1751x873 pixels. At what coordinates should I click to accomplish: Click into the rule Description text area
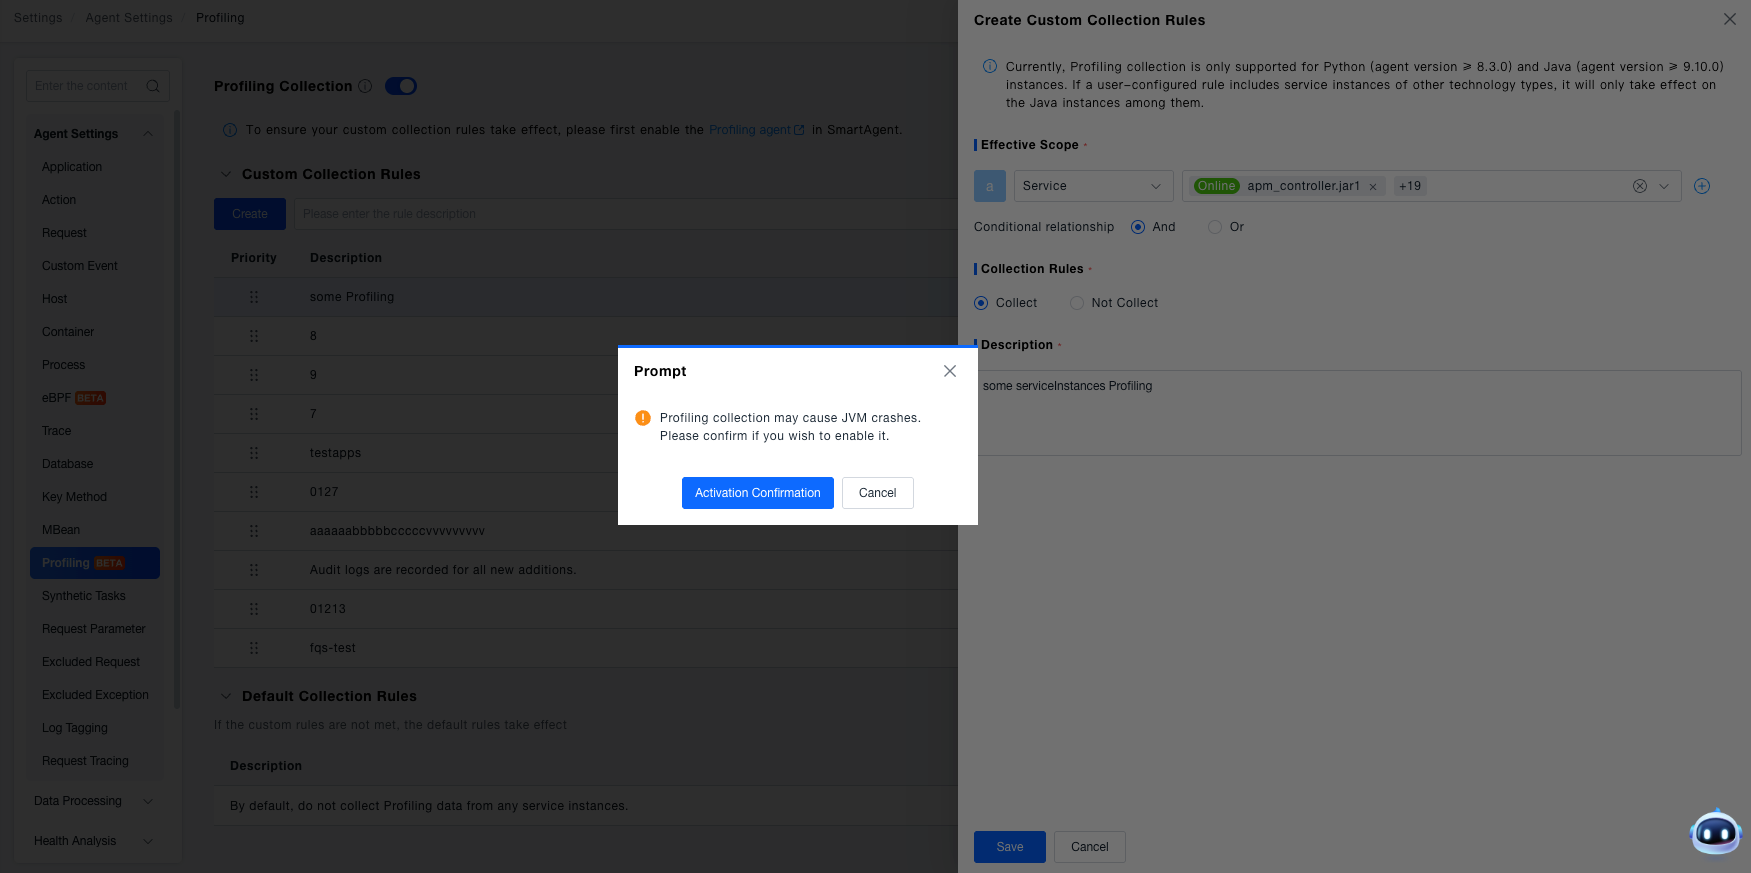click(x=1358, y=413)
